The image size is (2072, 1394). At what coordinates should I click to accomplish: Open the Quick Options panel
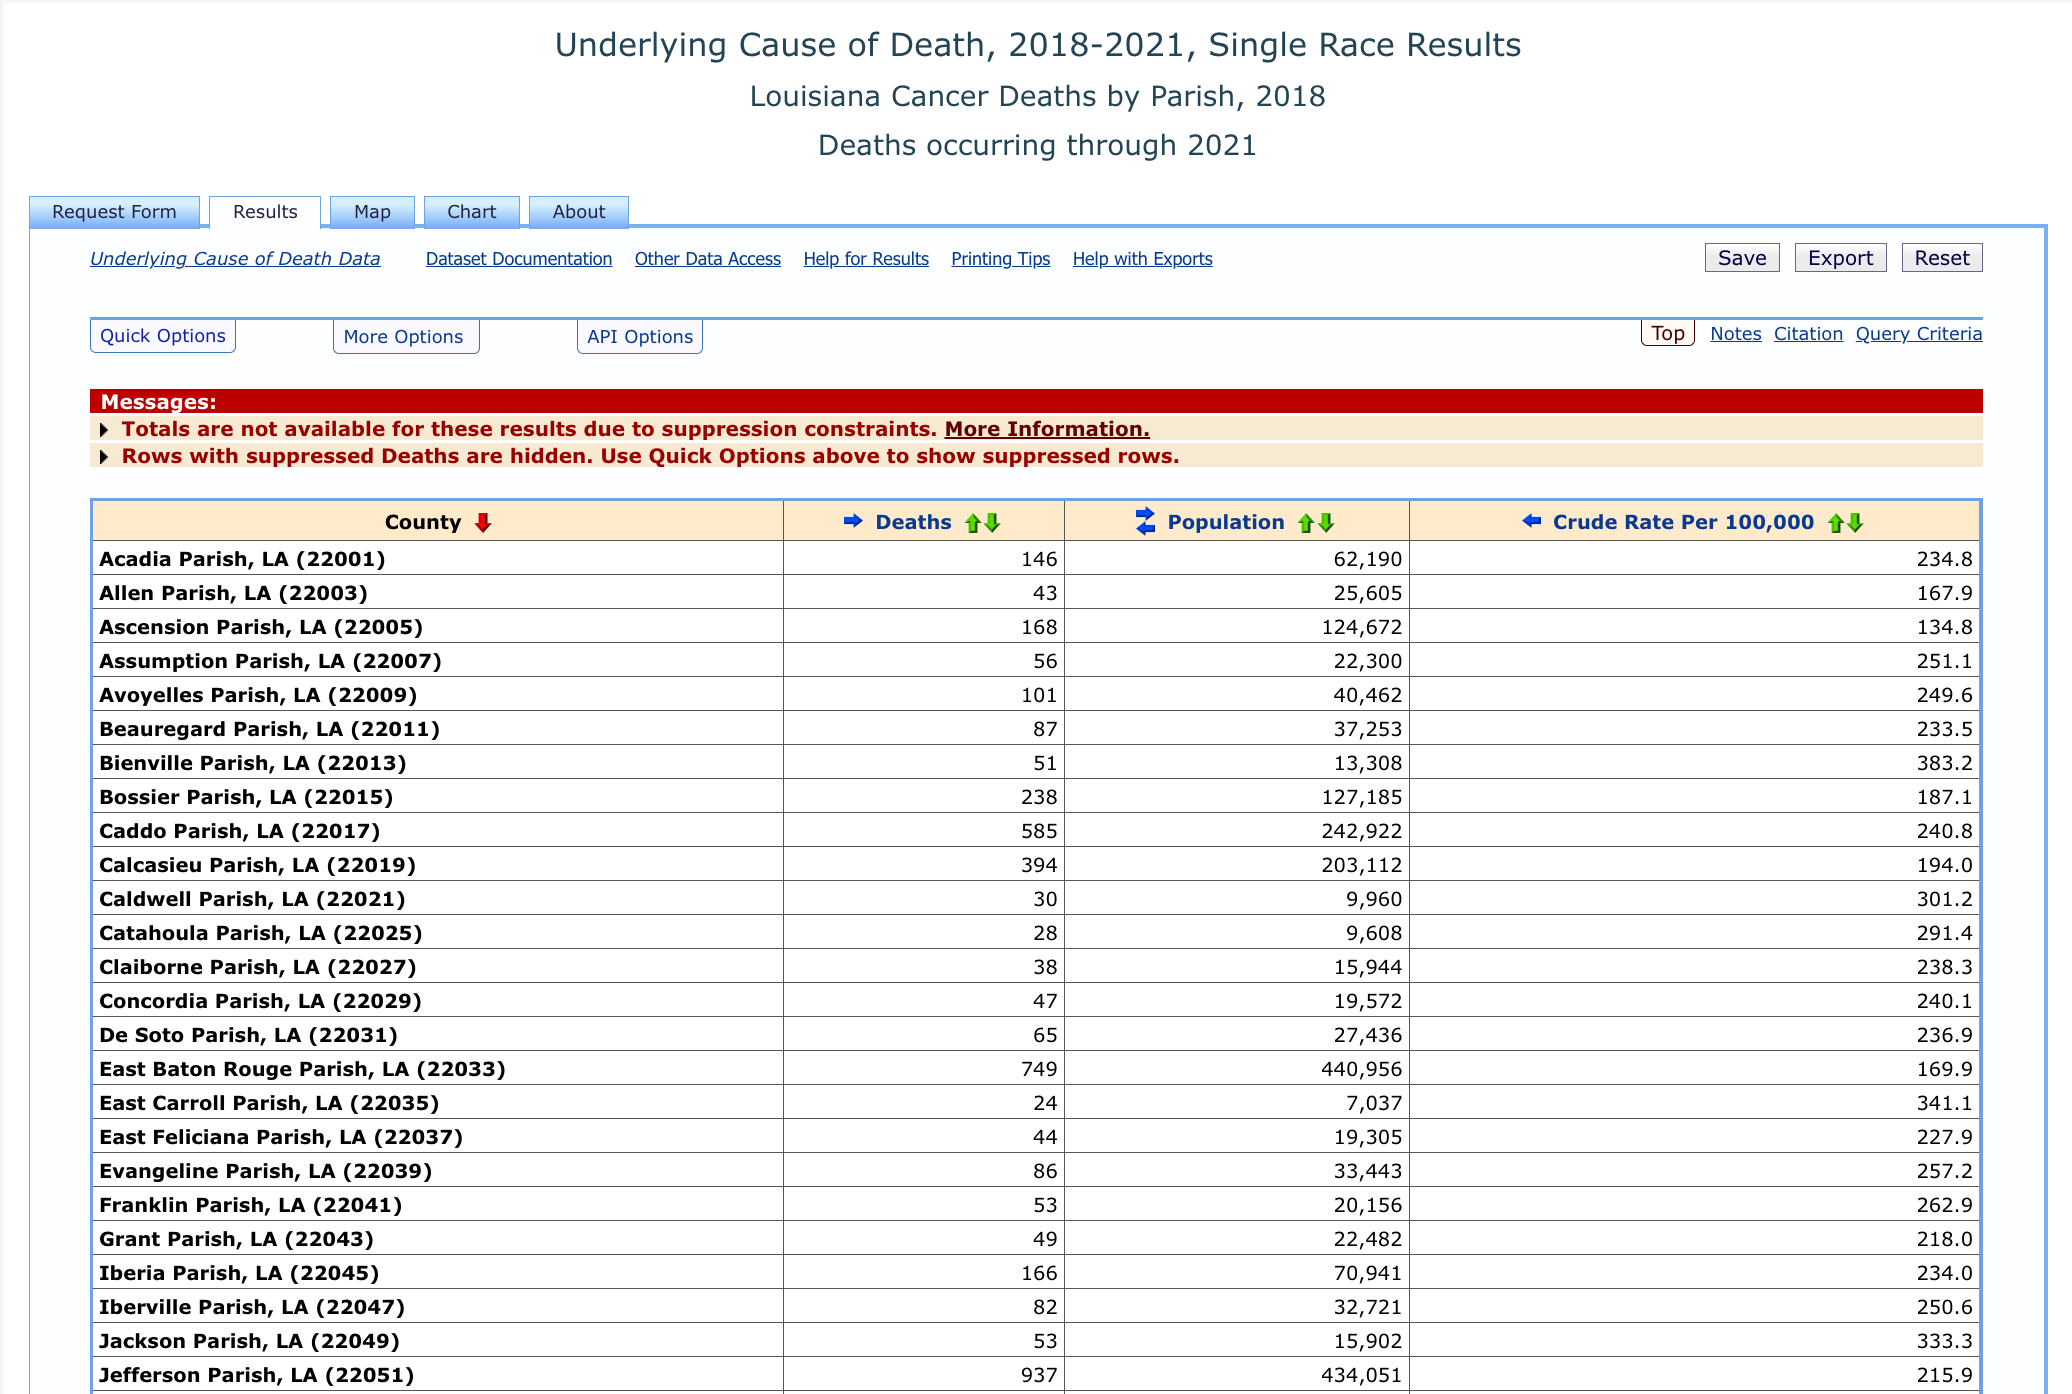point(163,336)
